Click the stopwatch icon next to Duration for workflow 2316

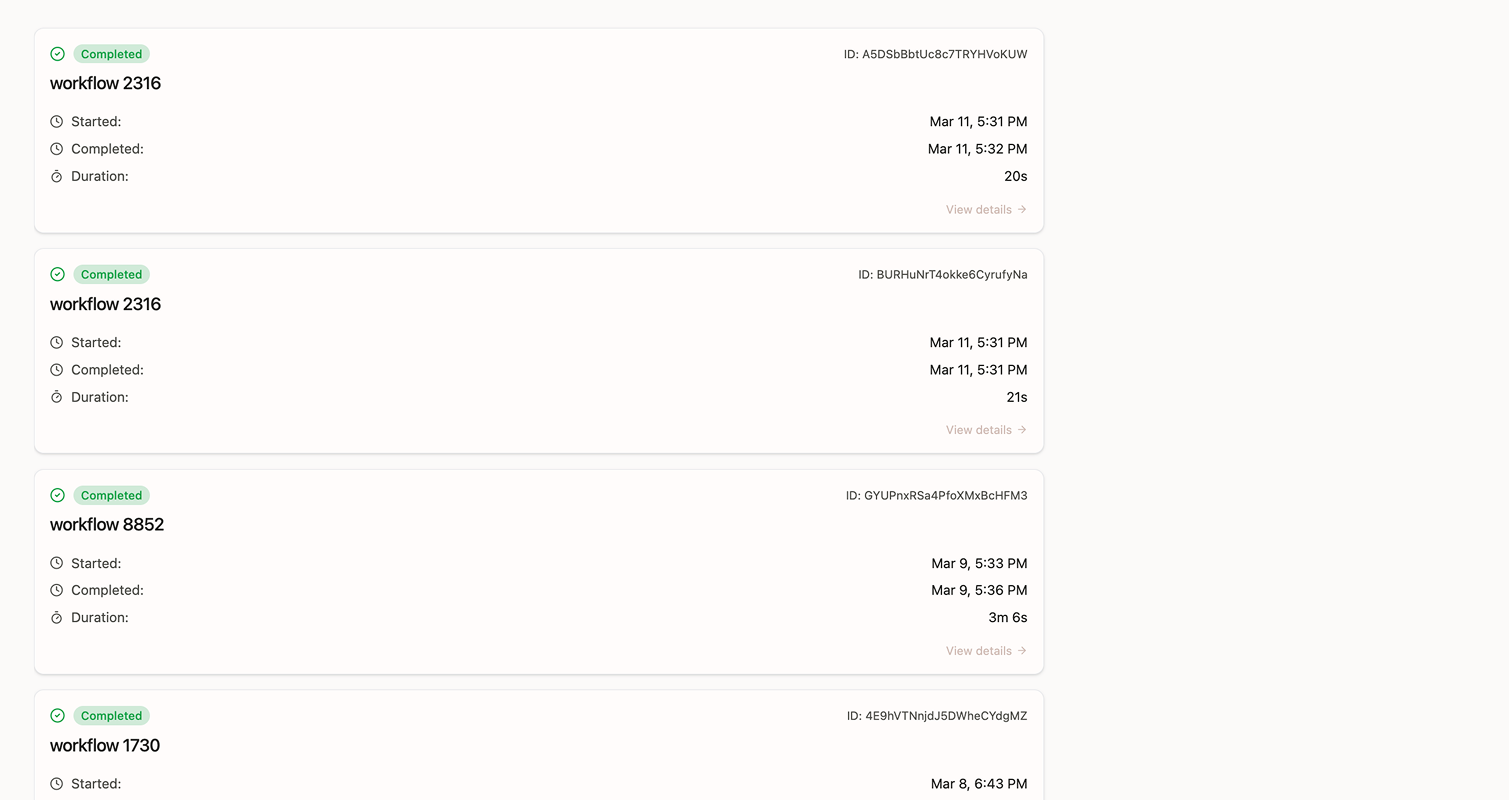tap(57, 176)
